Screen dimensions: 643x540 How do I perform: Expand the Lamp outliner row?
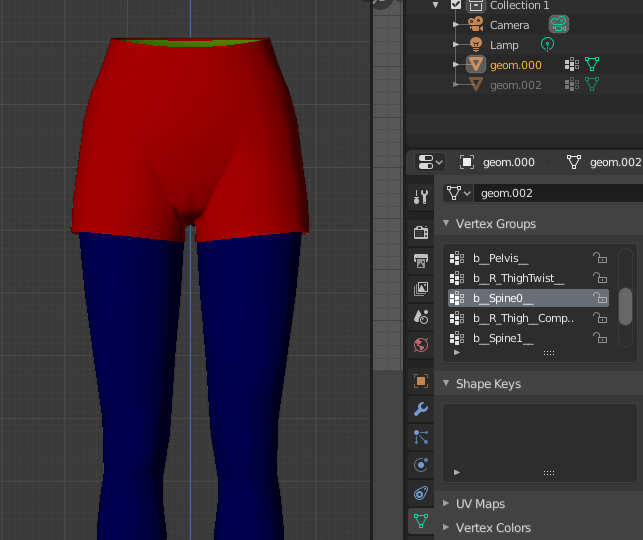(456, 44)
